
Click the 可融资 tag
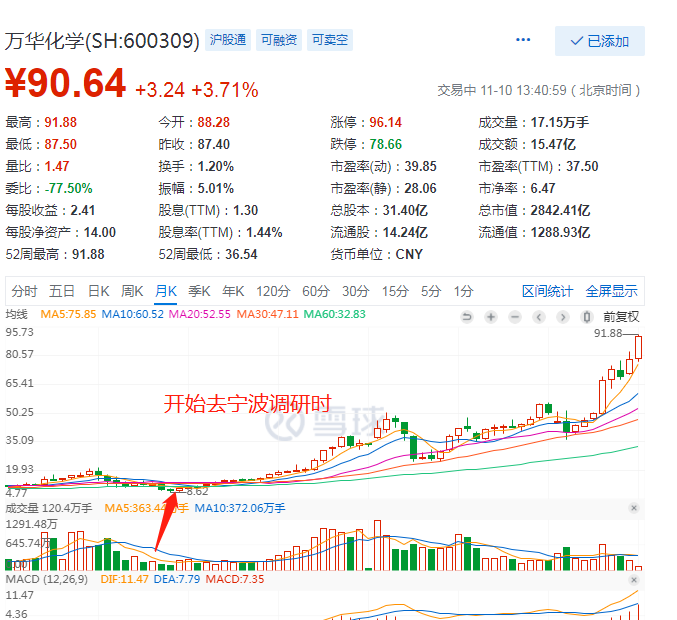click(x=278, y=40)
